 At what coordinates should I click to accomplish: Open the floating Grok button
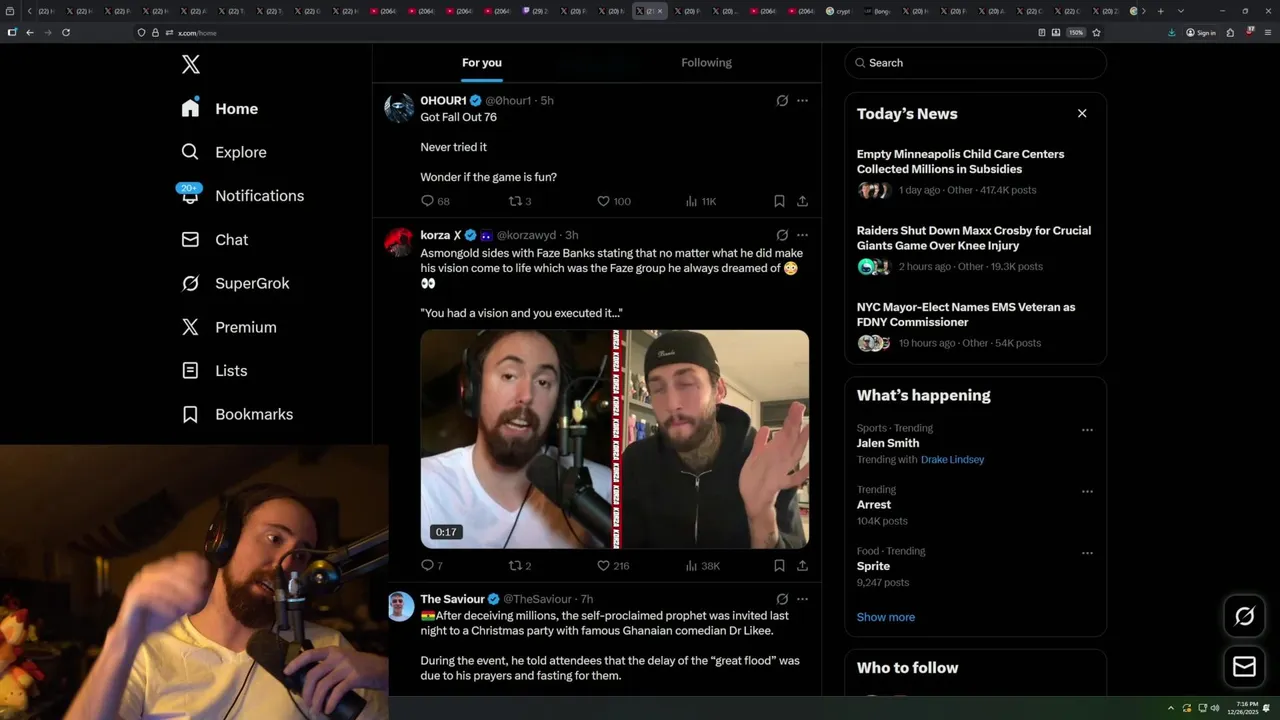coord(1244,616)
